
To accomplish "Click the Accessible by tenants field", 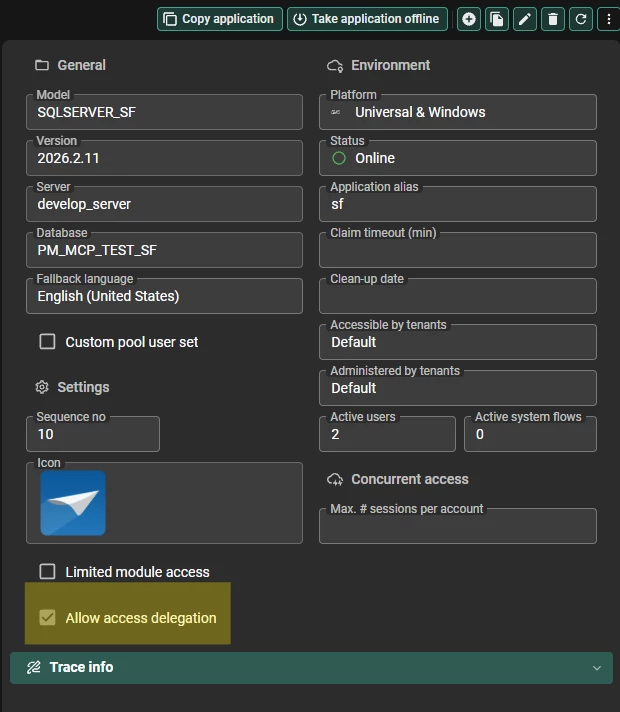I will [458, 342].
